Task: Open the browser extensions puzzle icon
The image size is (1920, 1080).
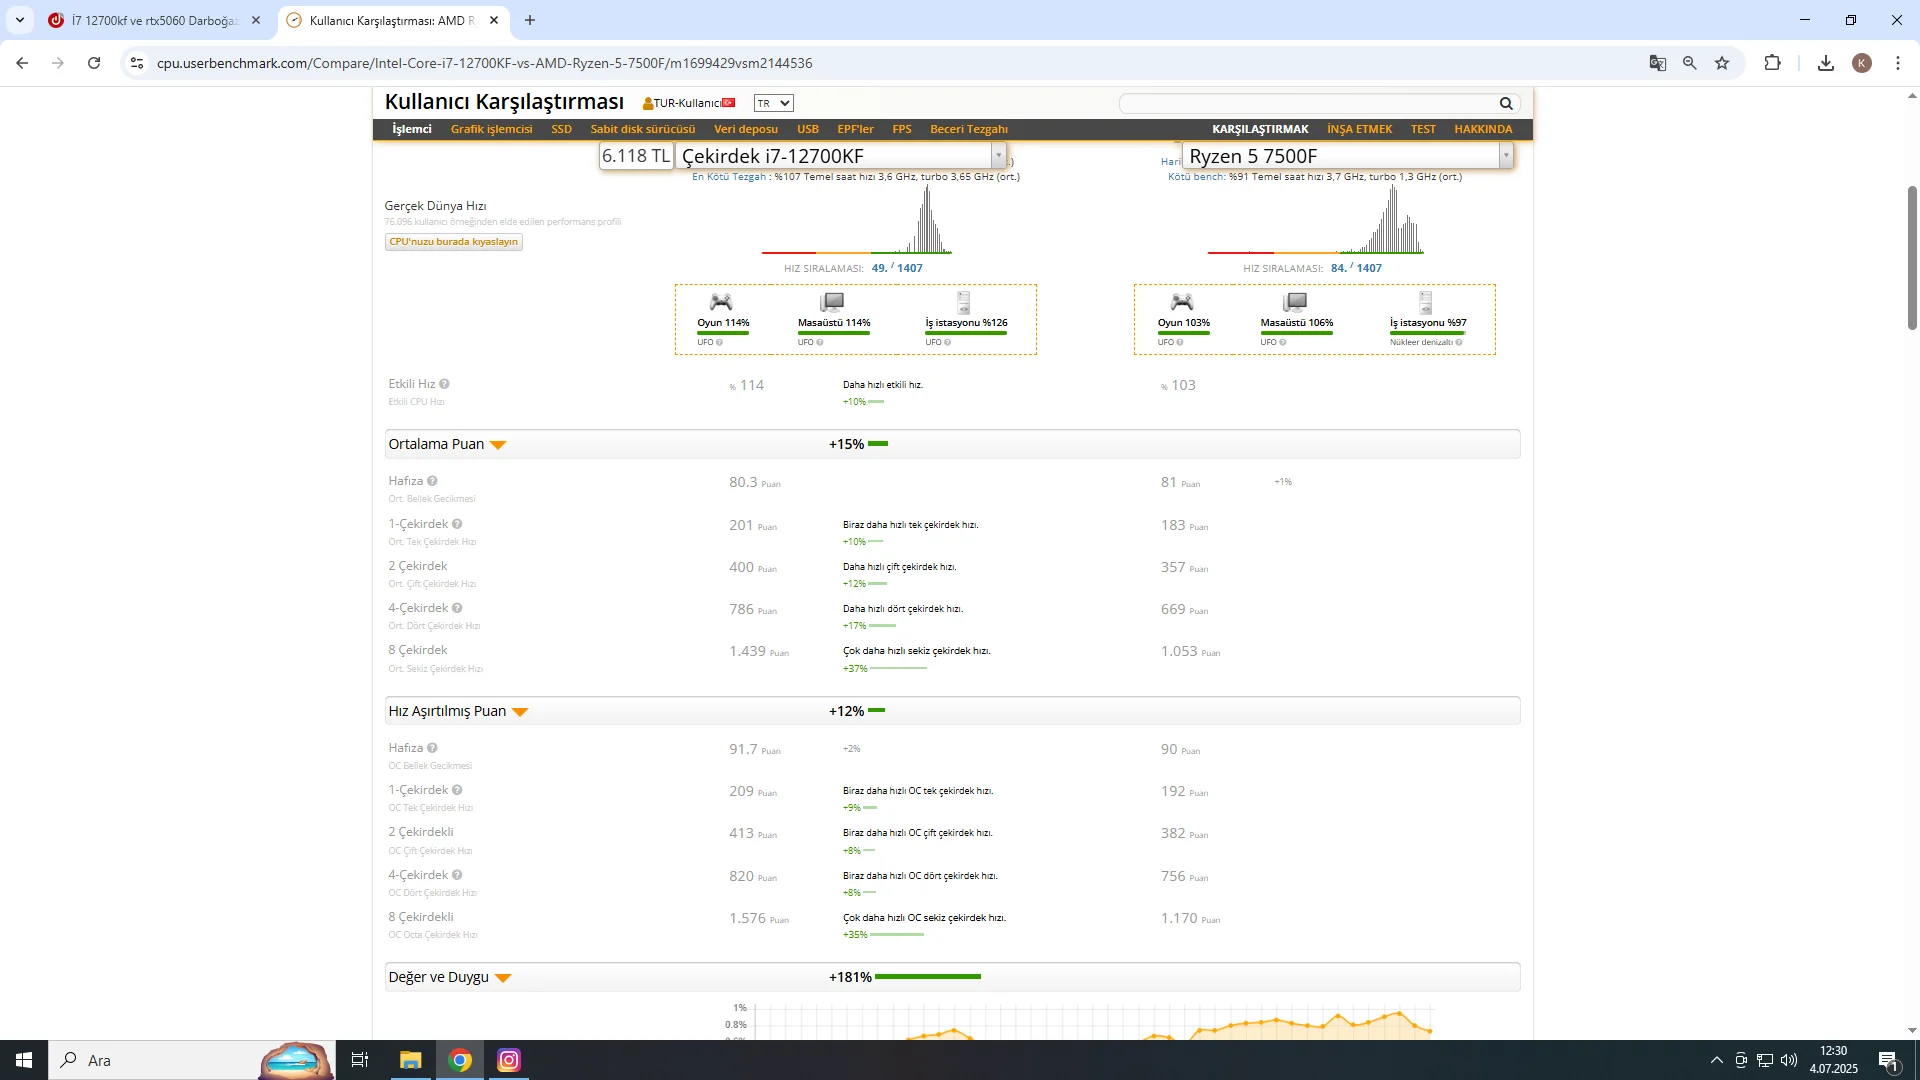Action: (x=1772, y=63)
